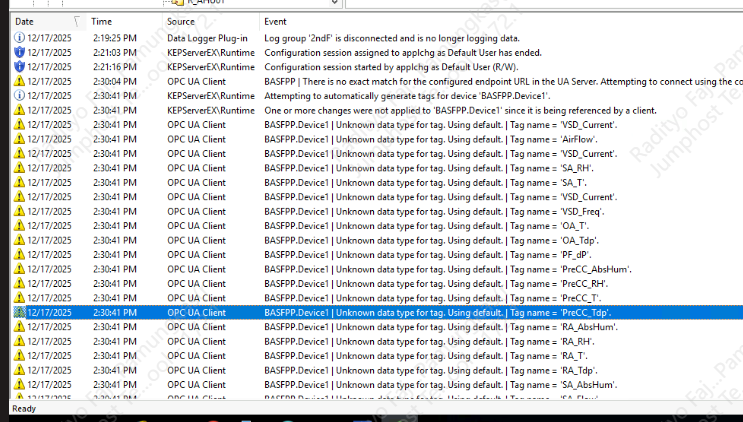743x422 pixels.
Task: Click the shield icon on the session started row
Action: (x=19, y=67)
